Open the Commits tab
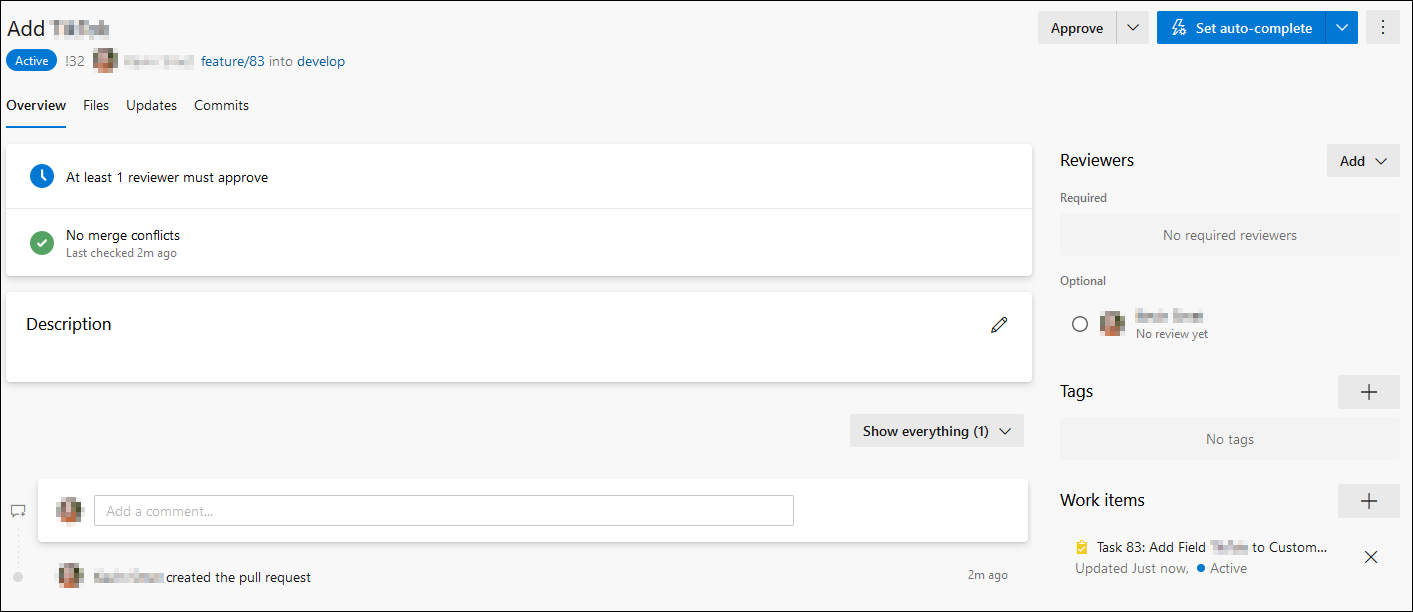Image resolution: width=1413 pixels, height=612 pixels. (221, 105)
